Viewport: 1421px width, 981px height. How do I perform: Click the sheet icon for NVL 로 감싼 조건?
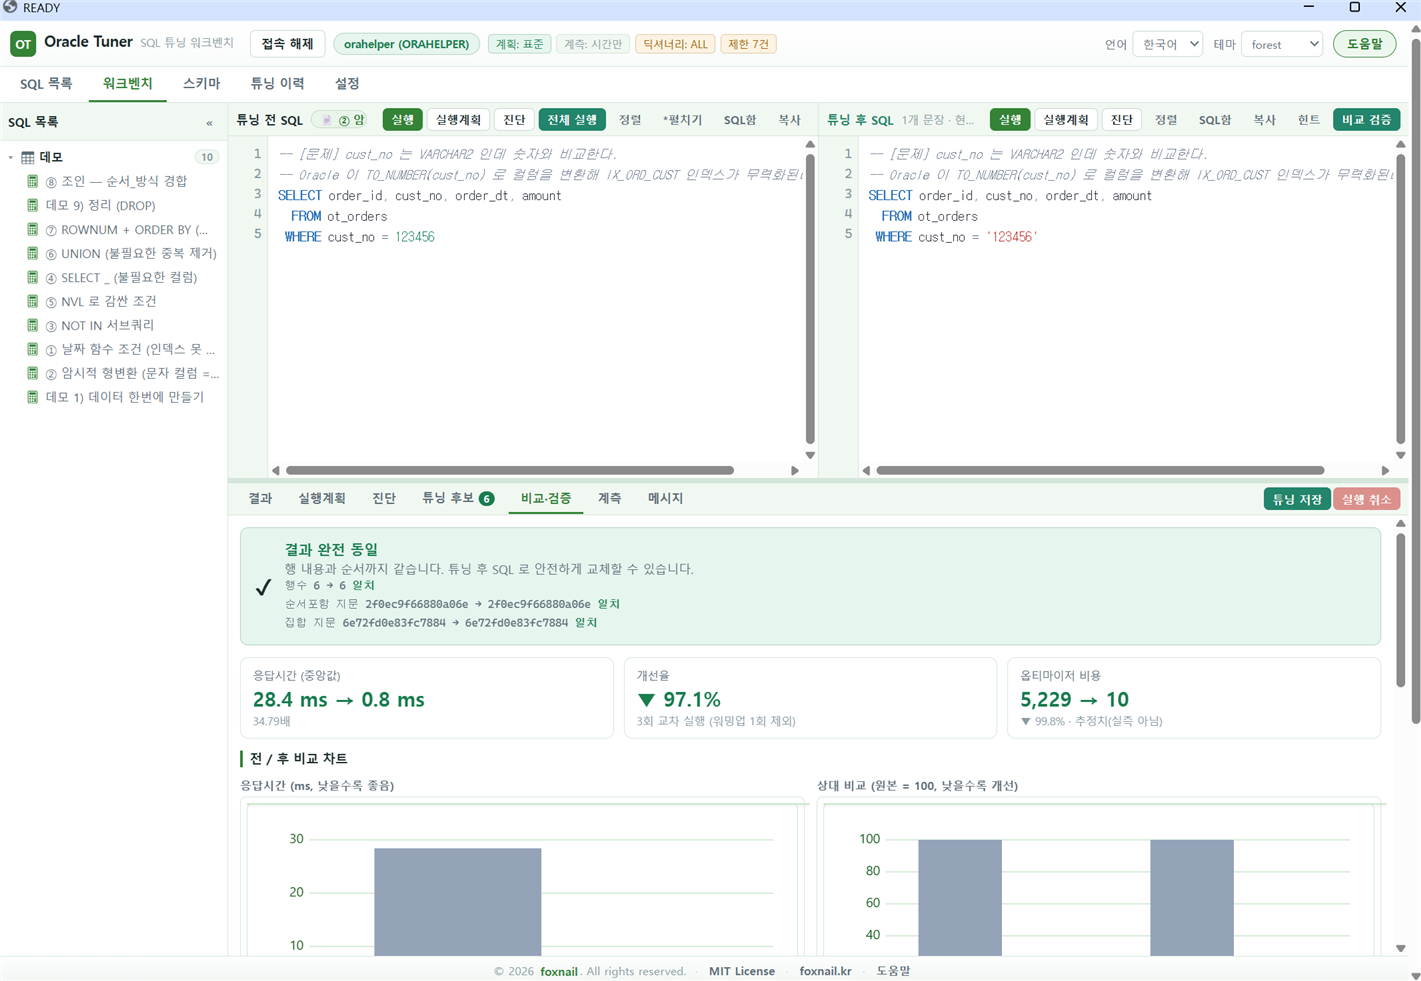tap(33, 301)
